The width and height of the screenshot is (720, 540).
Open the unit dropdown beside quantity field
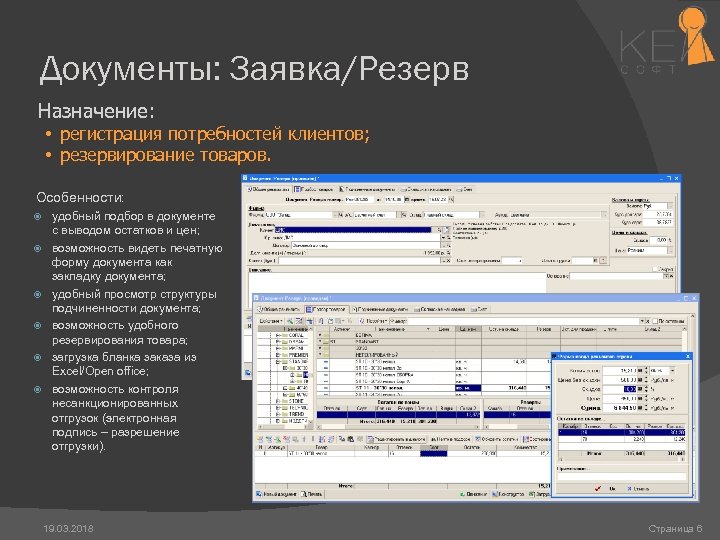[x=673, y=370]
